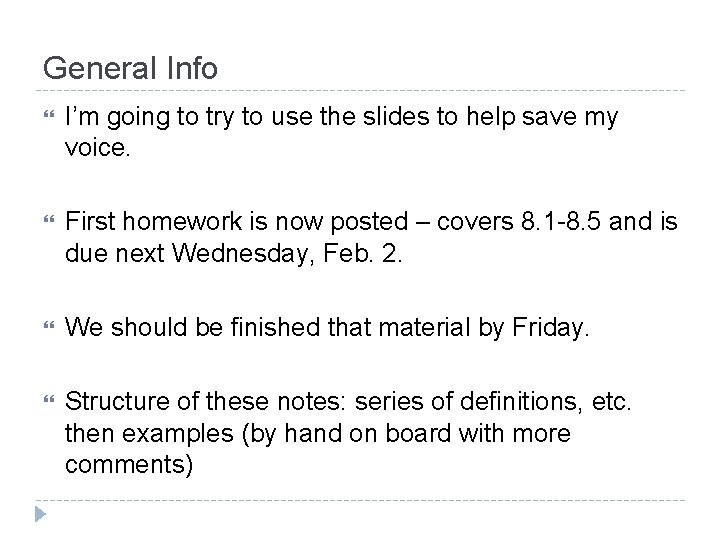Viewport: 720px width, 540px height.
Task: Click the bullet mark before "Structure of these"
Action: coord(49,399)
